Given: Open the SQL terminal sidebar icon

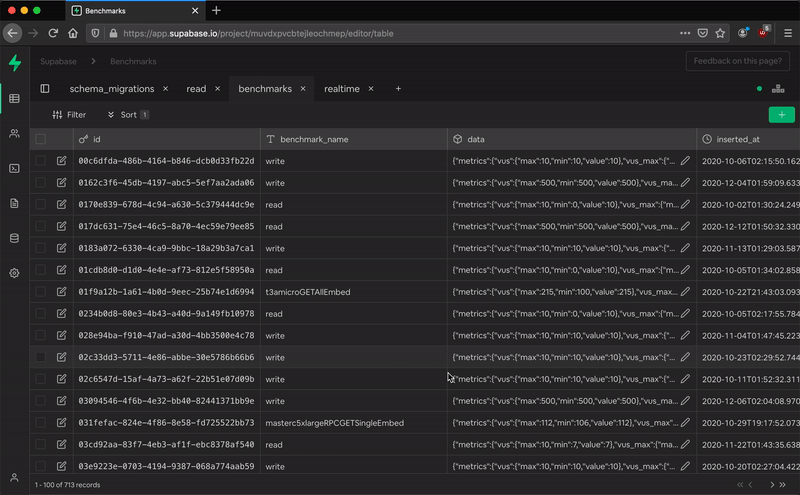Looking at the screenshot, I should (x=14, y=168).
